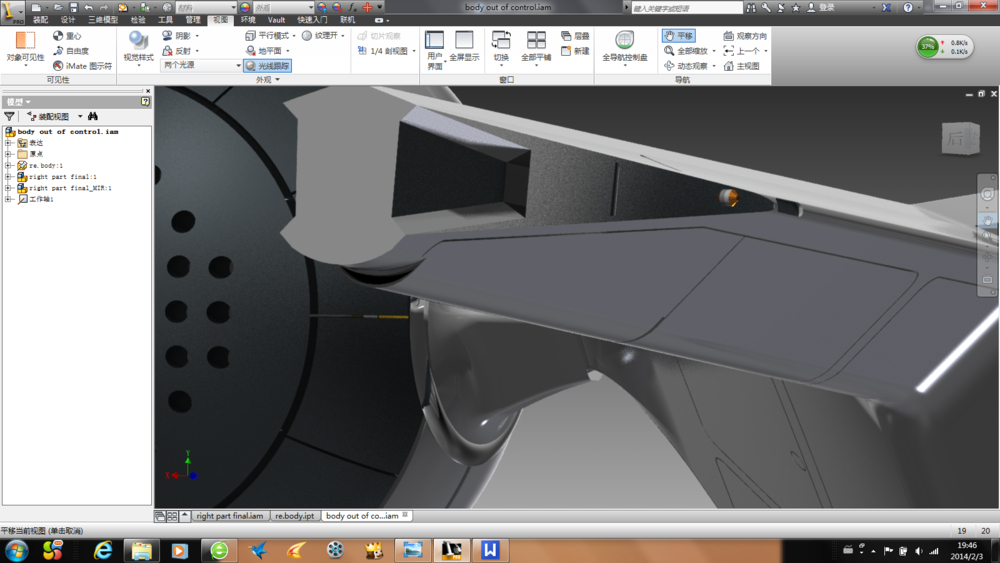Click the fx parameters icon

point(352,8)
